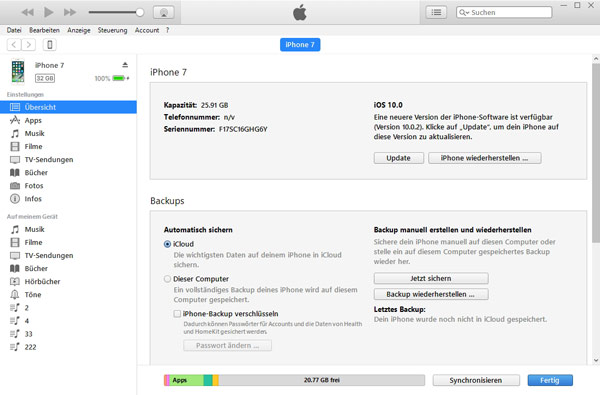Viewport: 600px width, 395px height.
Task: Skip ahead with the fast-forward button
Action: tap(70, 13)
